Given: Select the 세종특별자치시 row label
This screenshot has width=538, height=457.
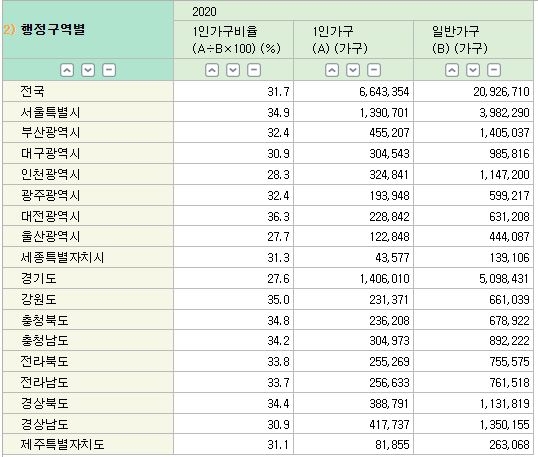Looking at the screenshot, I should pyautogui.click(x=62, y=257).
